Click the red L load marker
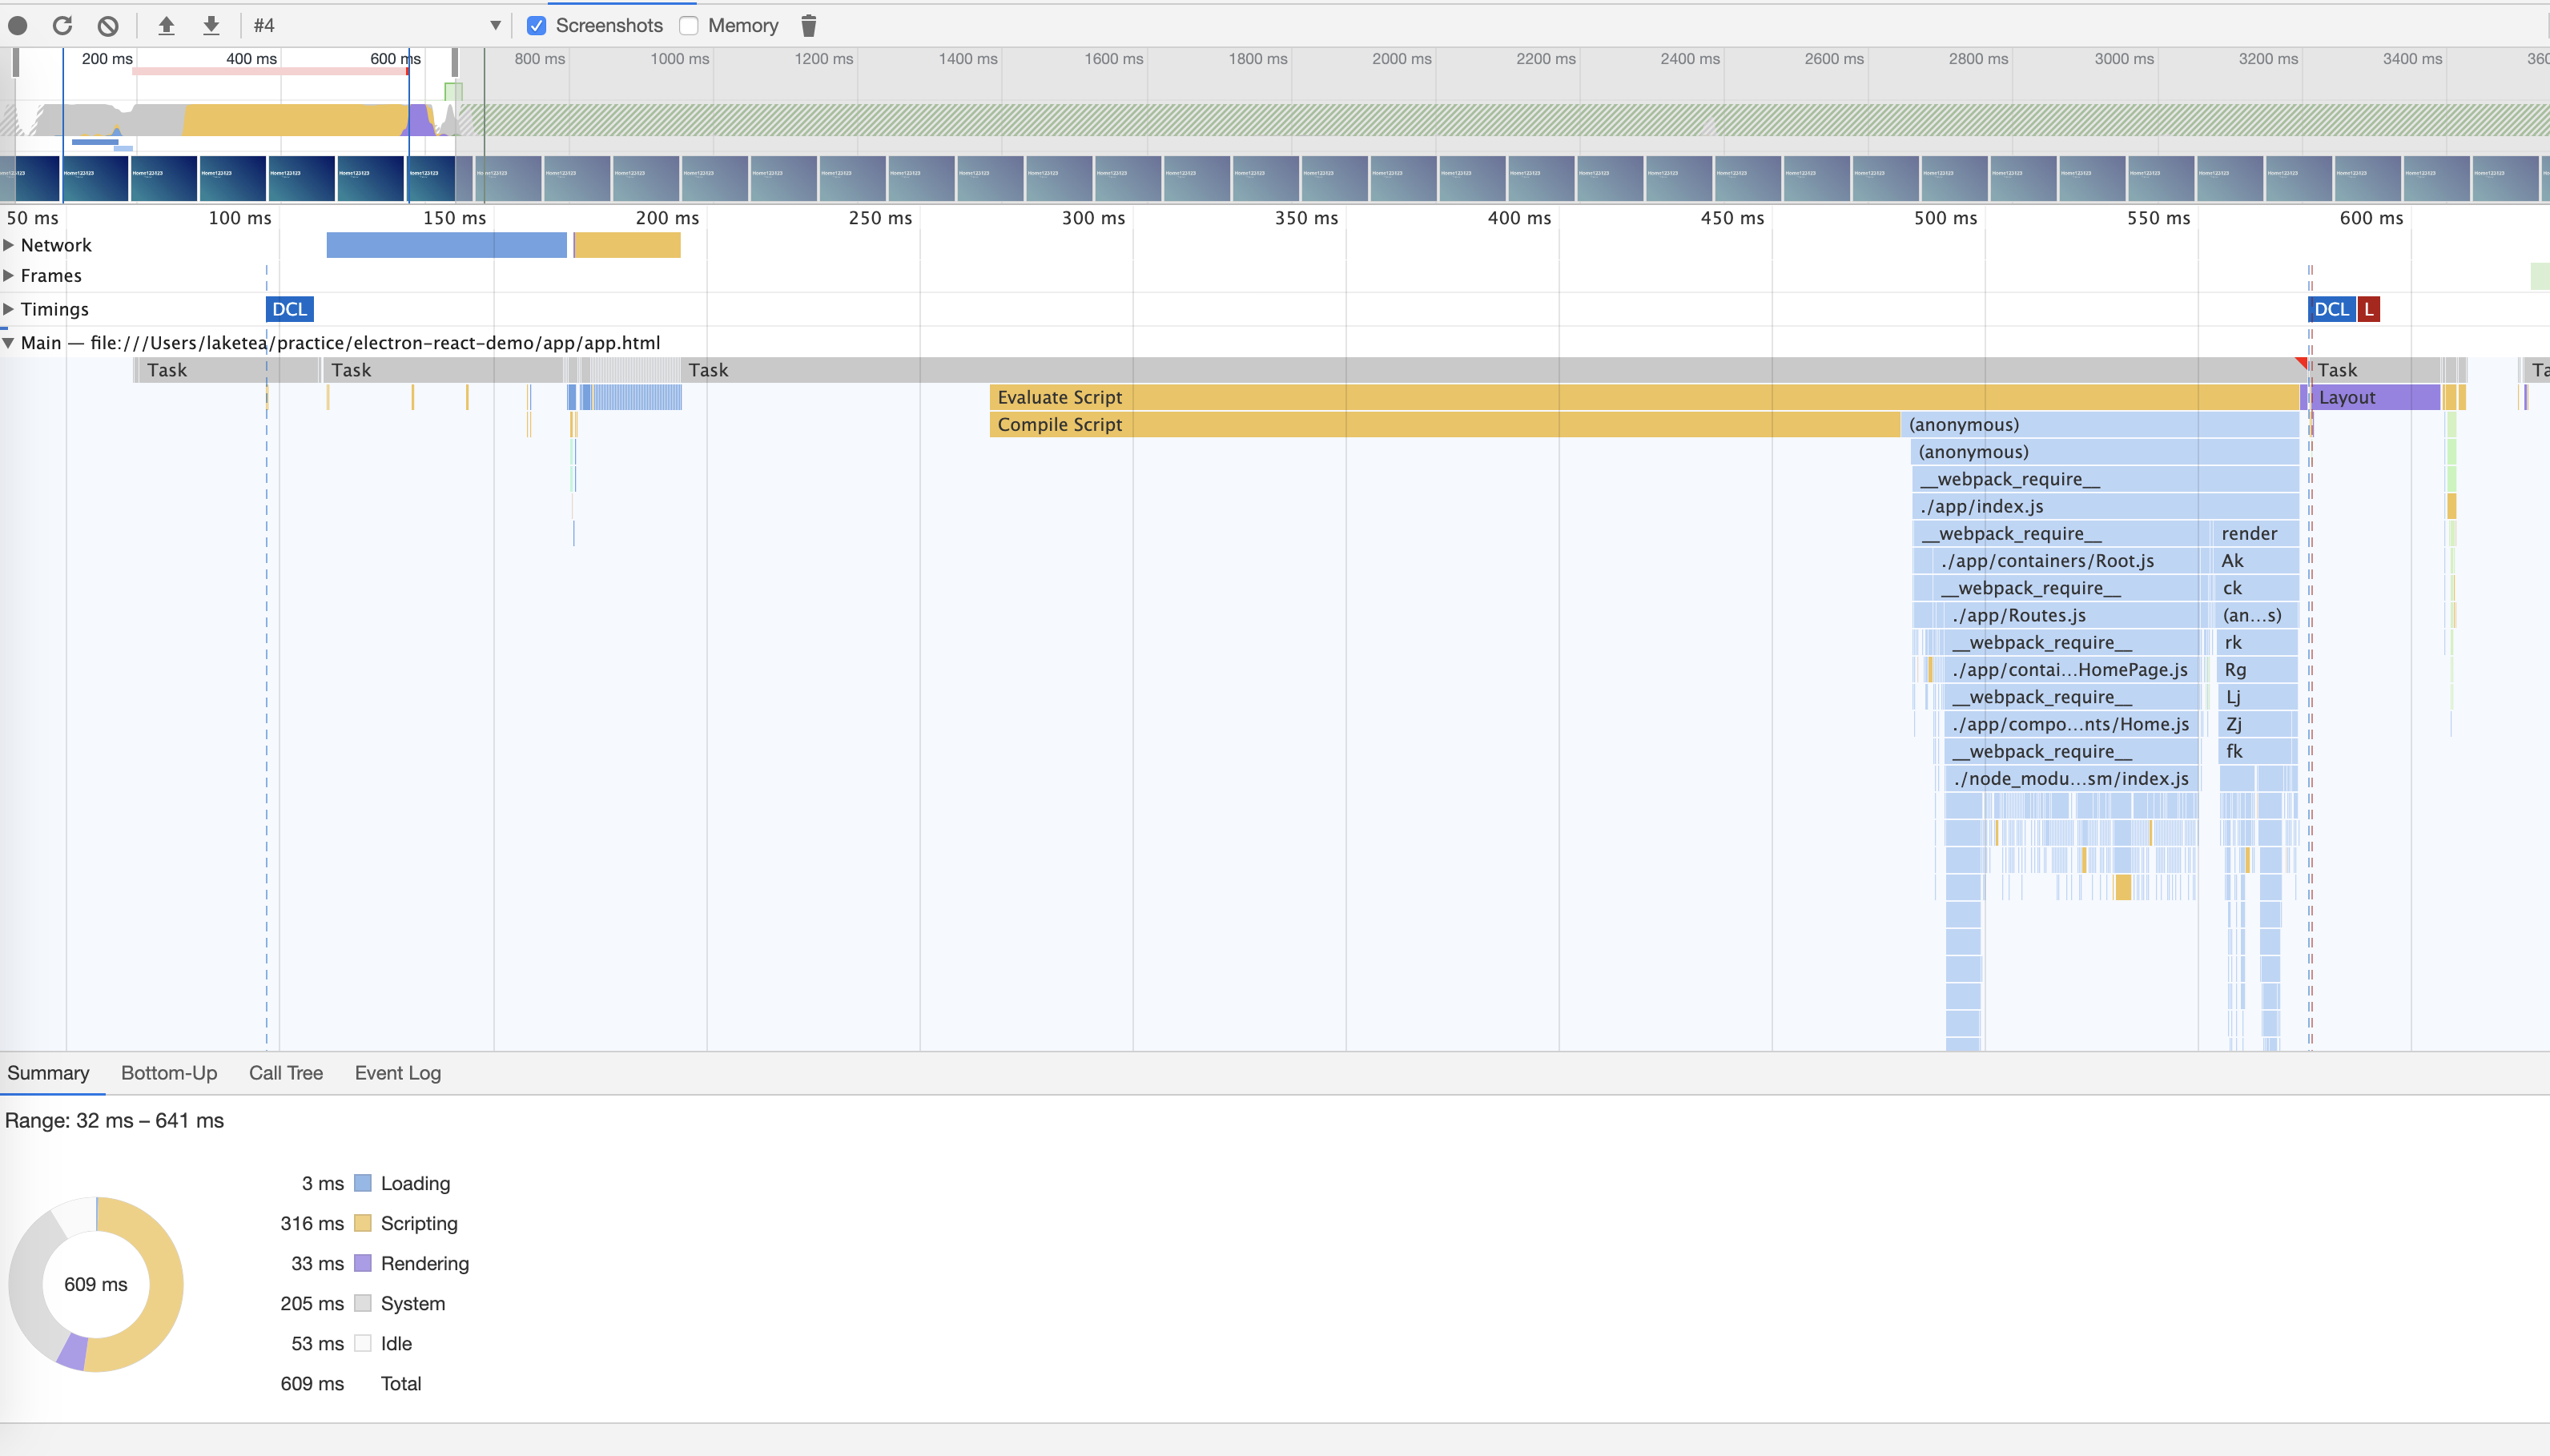Viewport: 2550px width, 1456px height. point(2368,309)
